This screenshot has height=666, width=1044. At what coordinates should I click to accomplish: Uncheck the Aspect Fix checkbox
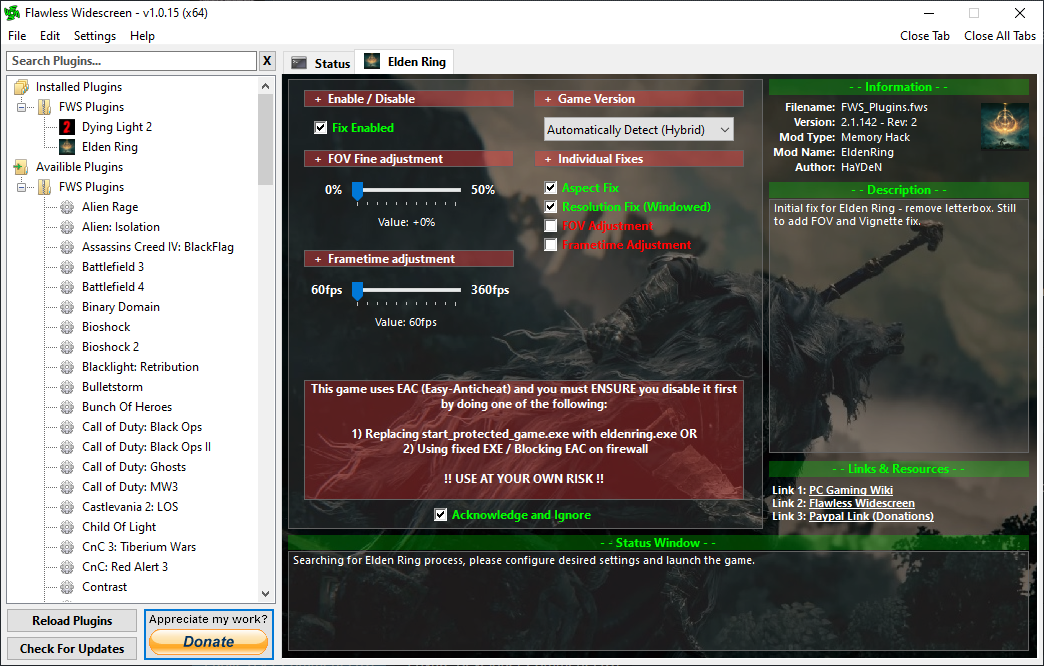pyautogui.click(x=551, y=188)
